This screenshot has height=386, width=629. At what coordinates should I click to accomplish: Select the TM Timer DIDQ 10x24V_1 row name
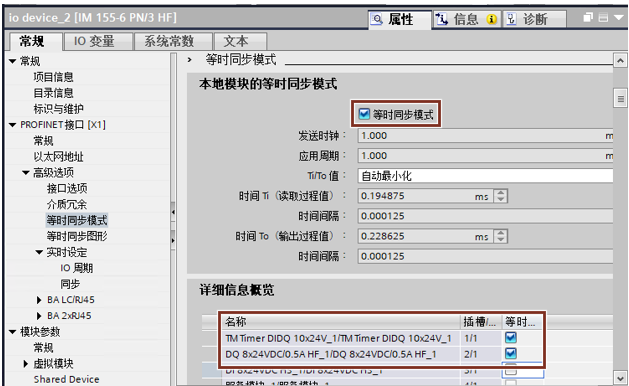tap(339, 338)
